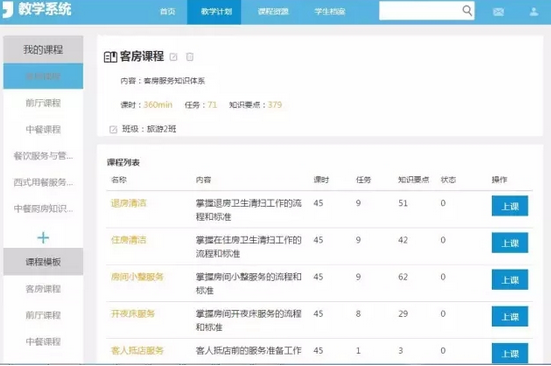Viewport: 551px width, 366px height.
Task: Click the knowledge points value 379
Action: point(275,105)
